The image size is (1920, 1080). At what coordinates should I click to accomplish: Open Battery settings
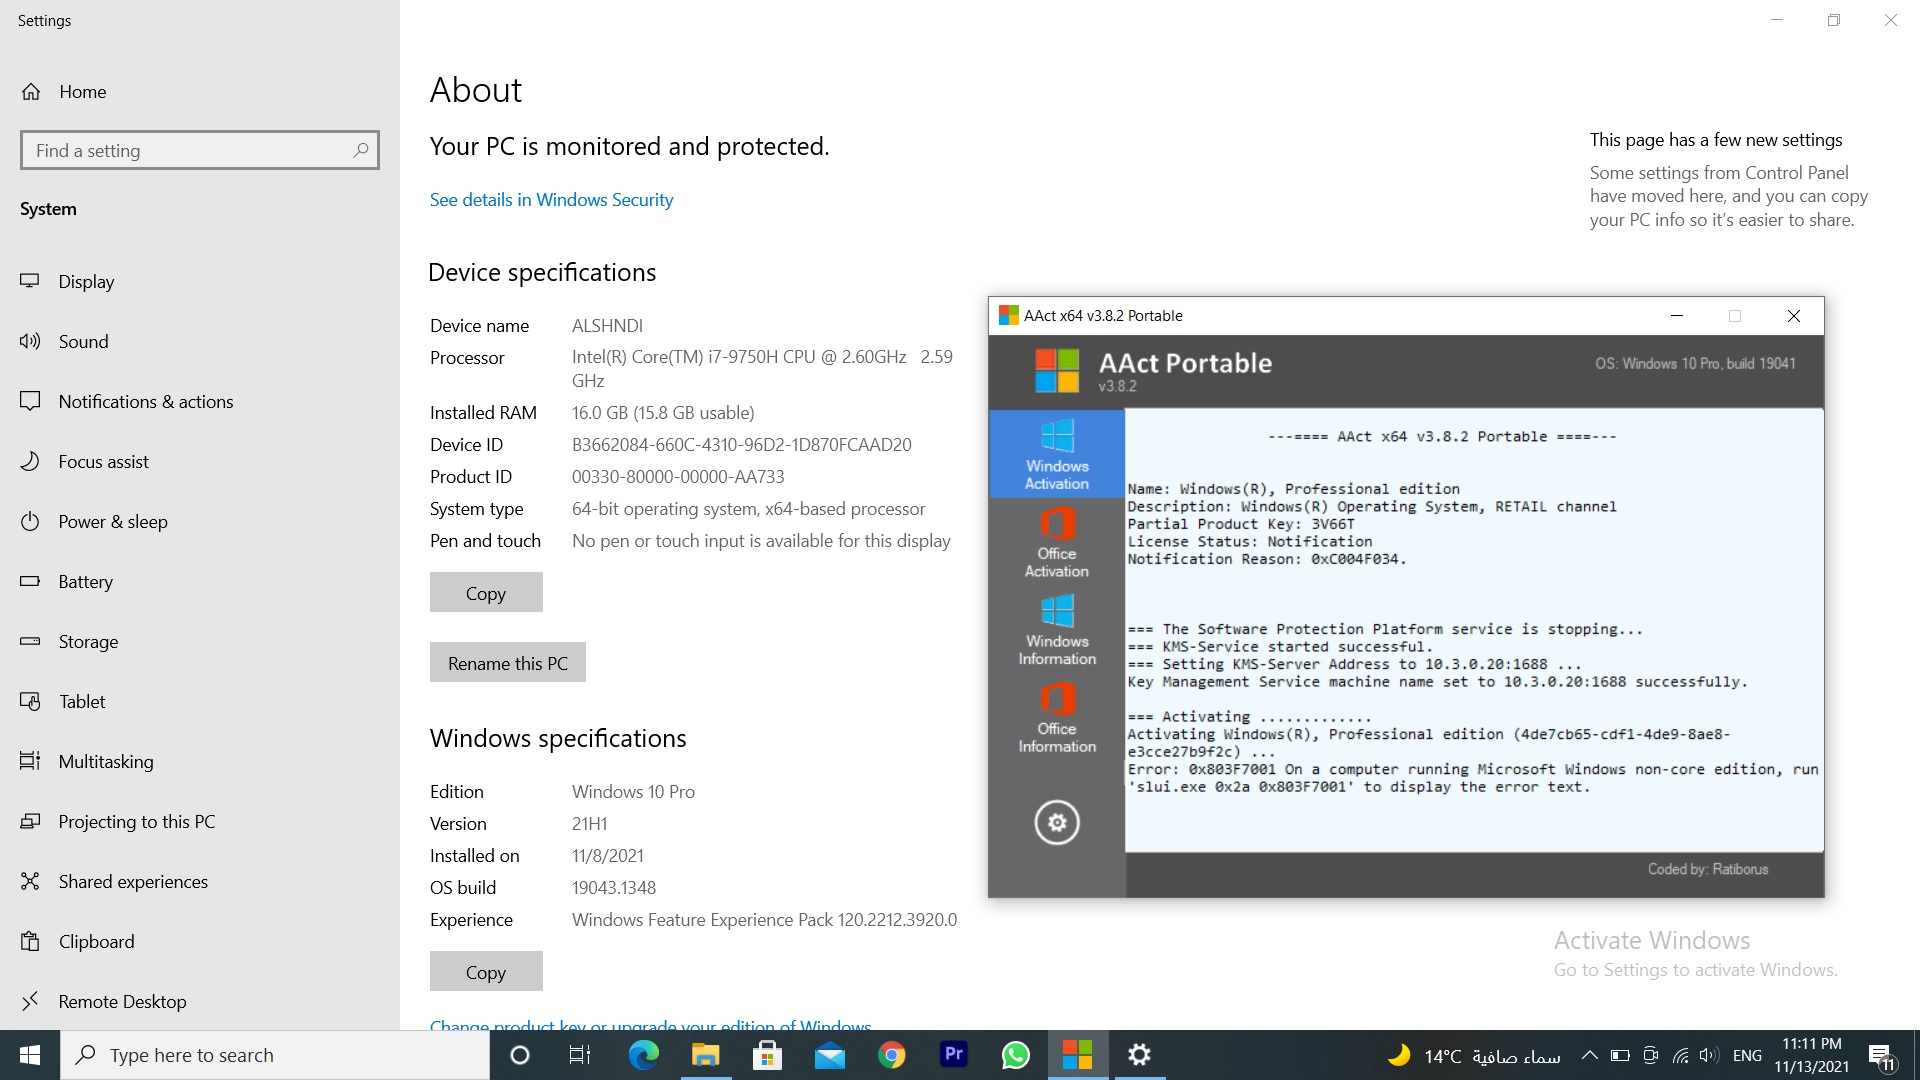tap(200, 582)
